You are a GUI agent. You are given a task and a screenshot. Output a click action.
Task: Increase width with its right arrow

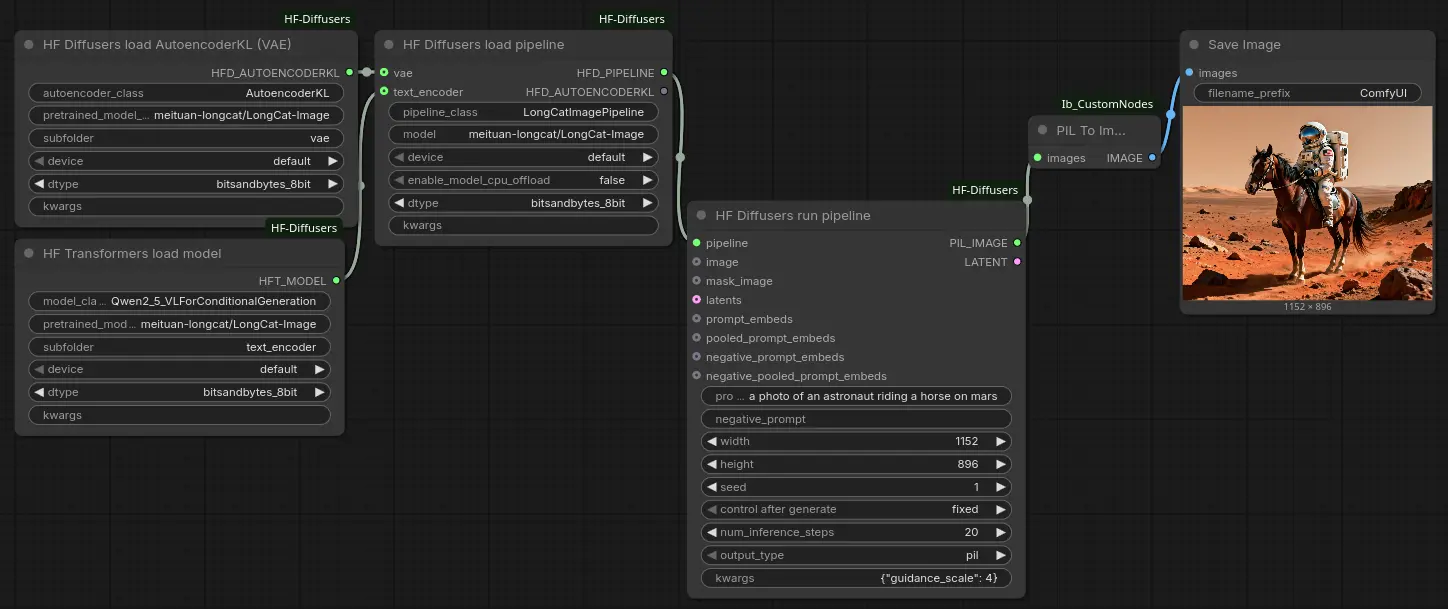1000,441
